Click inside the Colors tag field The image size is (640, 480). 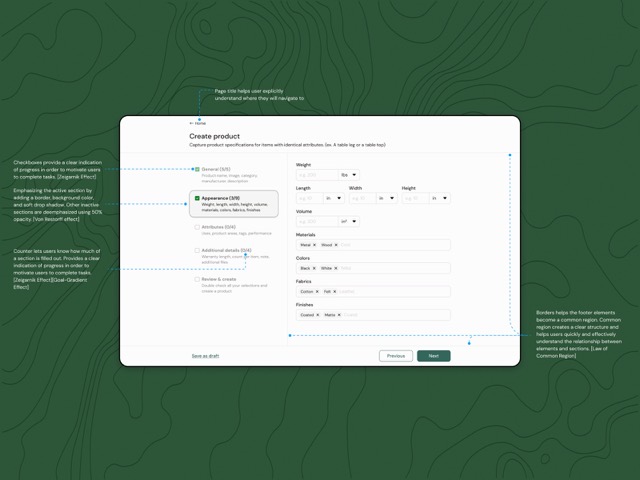coord(373,268)
